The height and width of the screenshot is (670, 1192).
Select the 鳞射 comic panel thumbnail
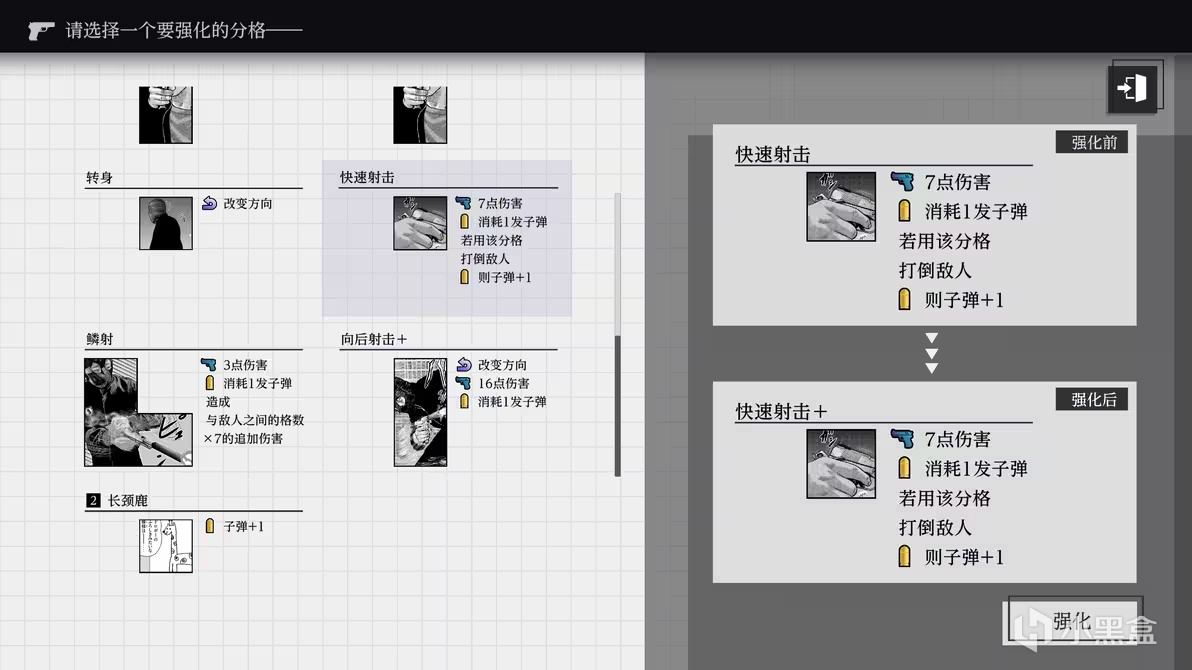(x=138, y=412)
